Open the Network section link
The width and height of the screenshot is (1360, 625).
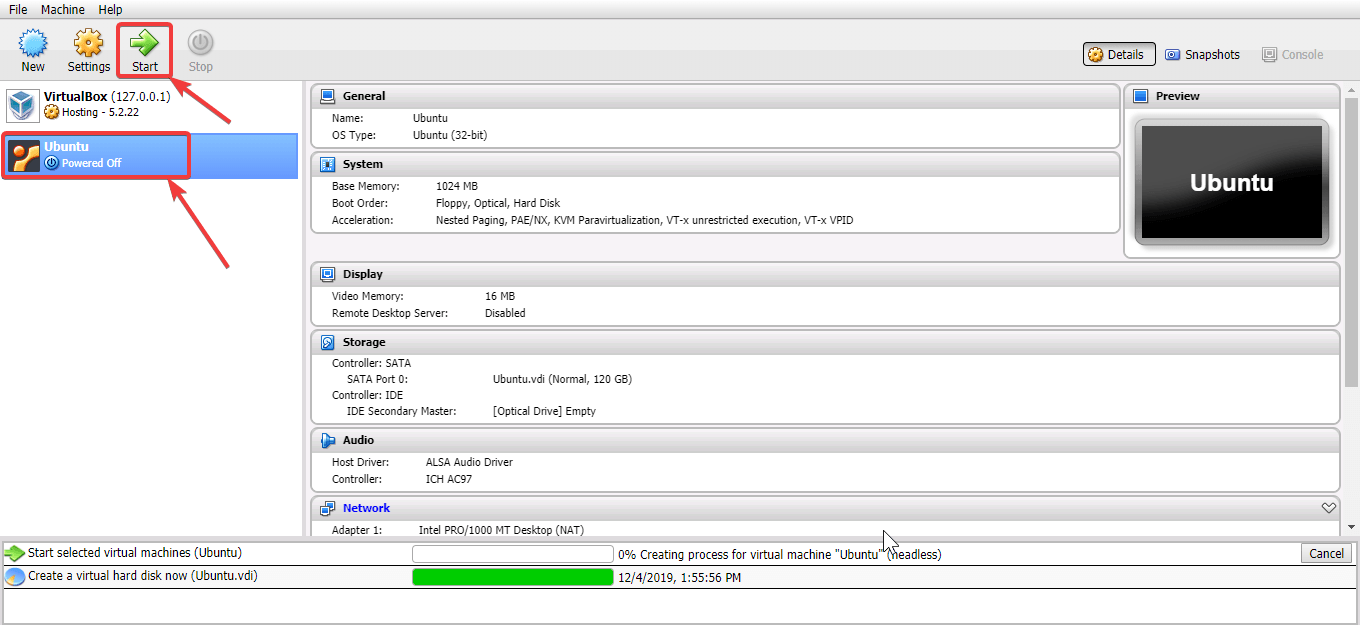point(366,508)
